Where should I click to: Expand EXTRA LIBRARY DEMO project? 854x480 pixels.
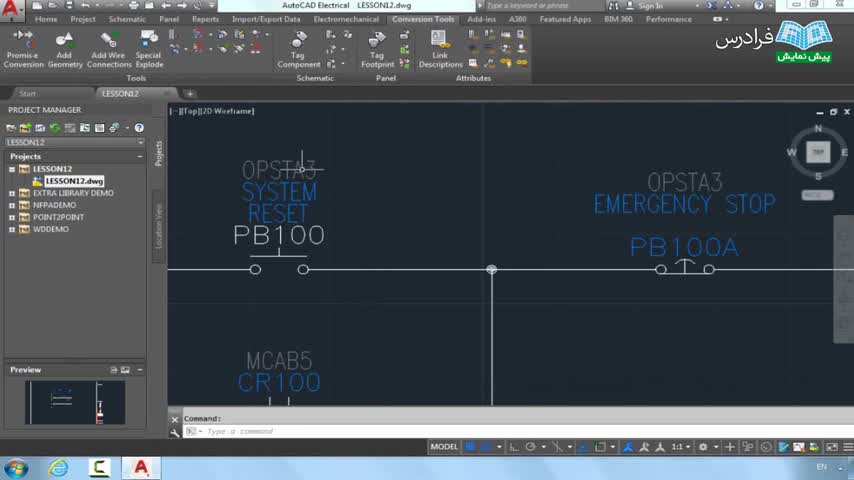(x=12, y=193)
